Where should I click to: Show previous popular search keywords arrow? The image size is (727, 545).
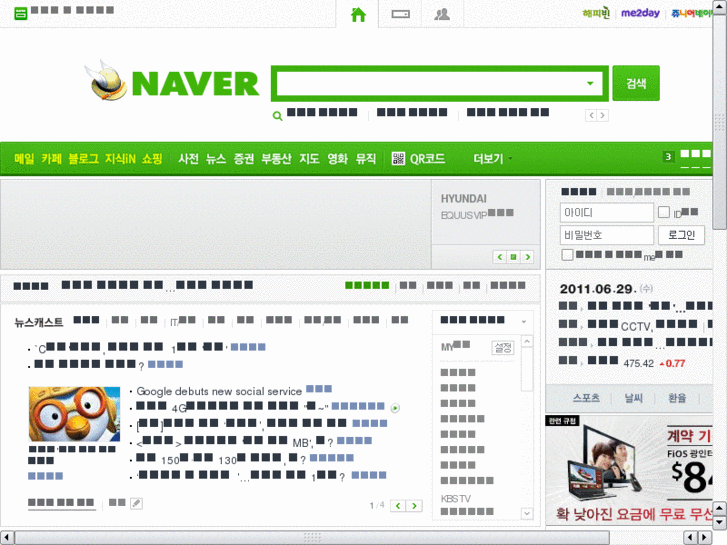(x=591, y=115)
